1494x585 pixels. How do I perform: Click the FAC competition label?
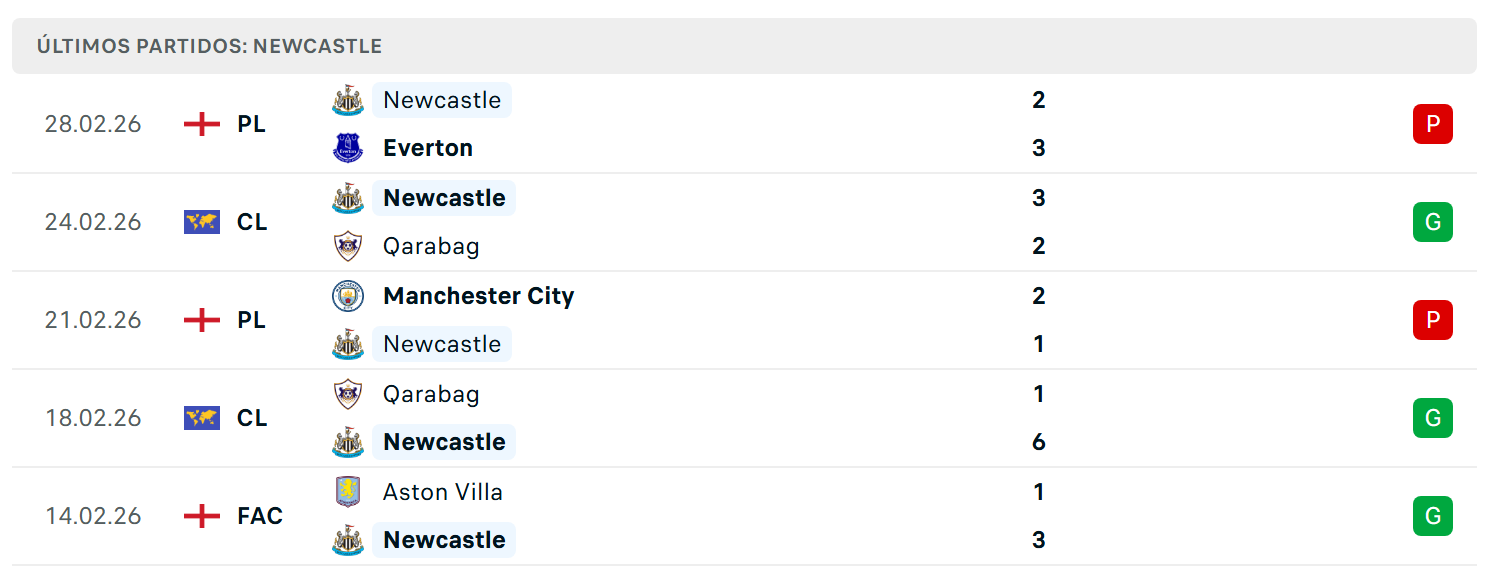pos(260,516)
